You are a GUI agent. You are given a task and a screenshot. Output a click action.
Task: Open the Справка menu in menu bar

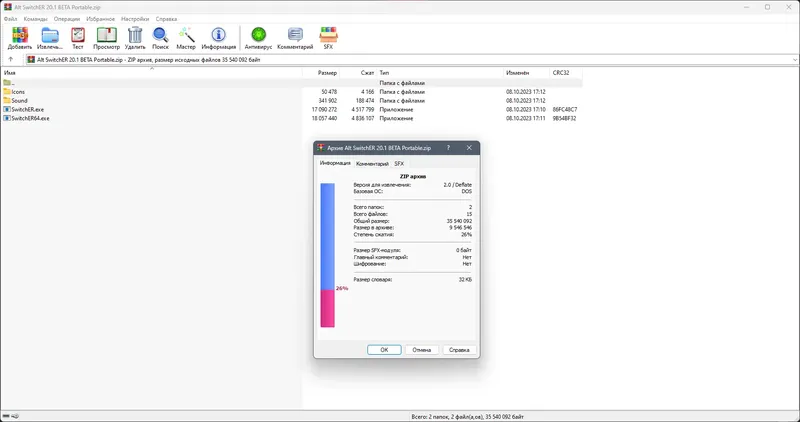coord(166,19)
